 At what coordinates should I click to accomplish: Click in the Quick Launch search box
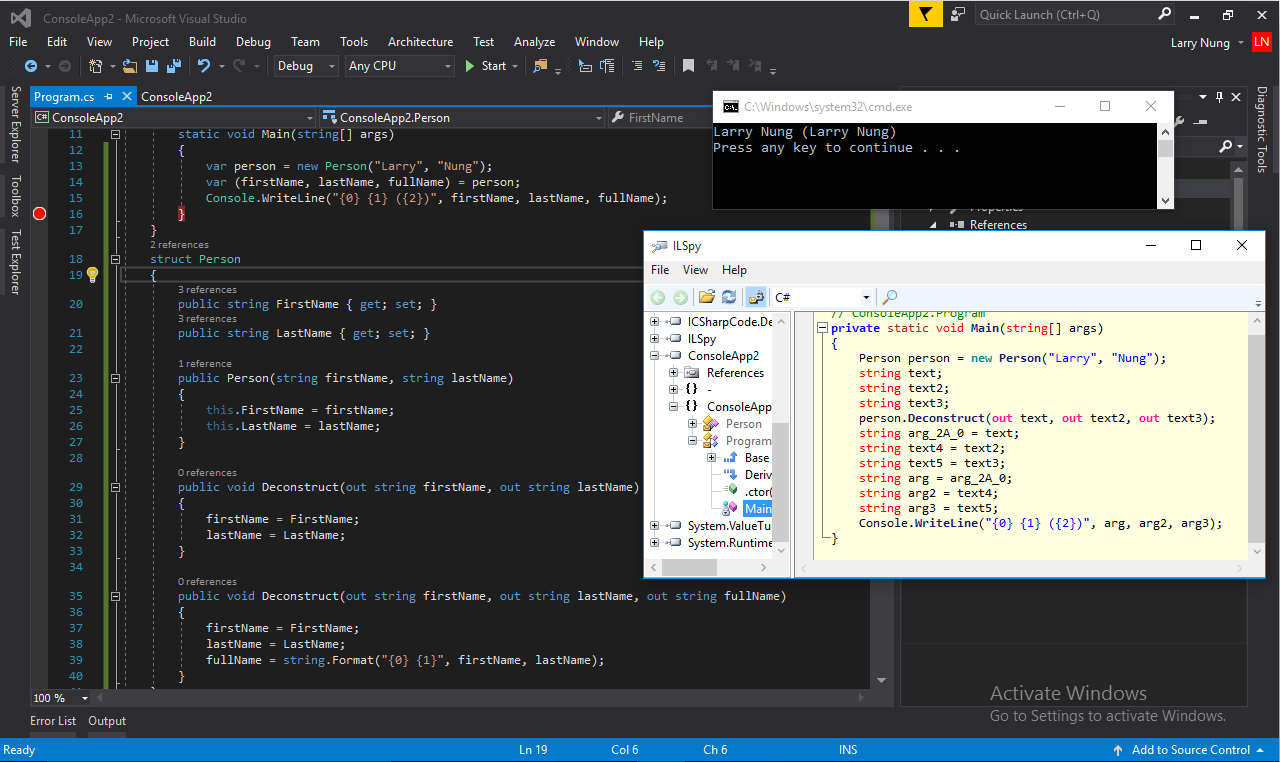coord(1065,14)
